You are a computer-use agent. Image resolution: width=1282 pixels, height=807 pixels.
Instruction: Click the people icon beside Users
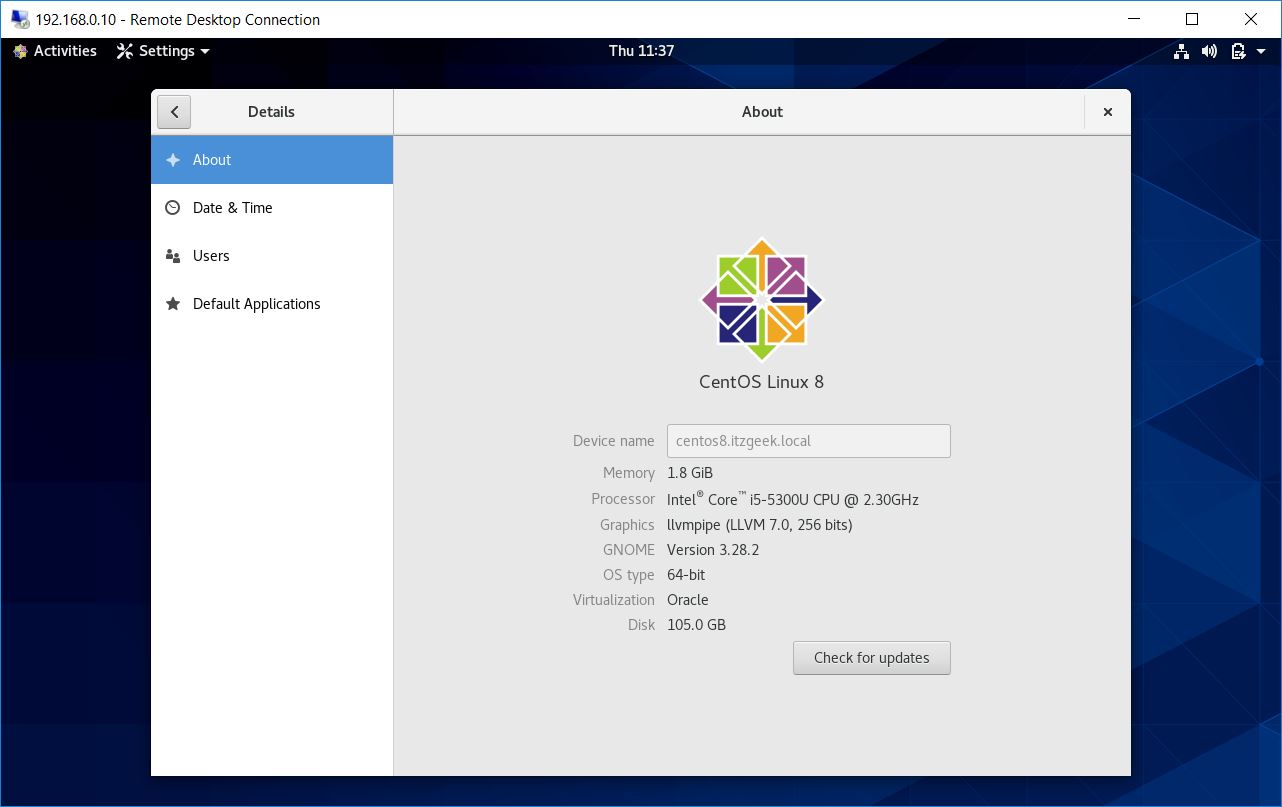pos(173,256)
